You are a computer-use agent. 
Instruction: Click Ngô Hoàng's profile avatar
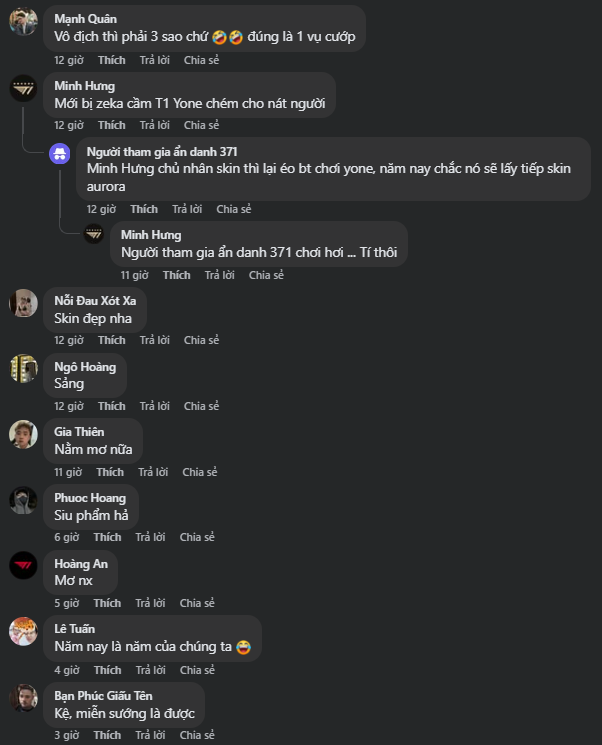click(x=23, y=369)
